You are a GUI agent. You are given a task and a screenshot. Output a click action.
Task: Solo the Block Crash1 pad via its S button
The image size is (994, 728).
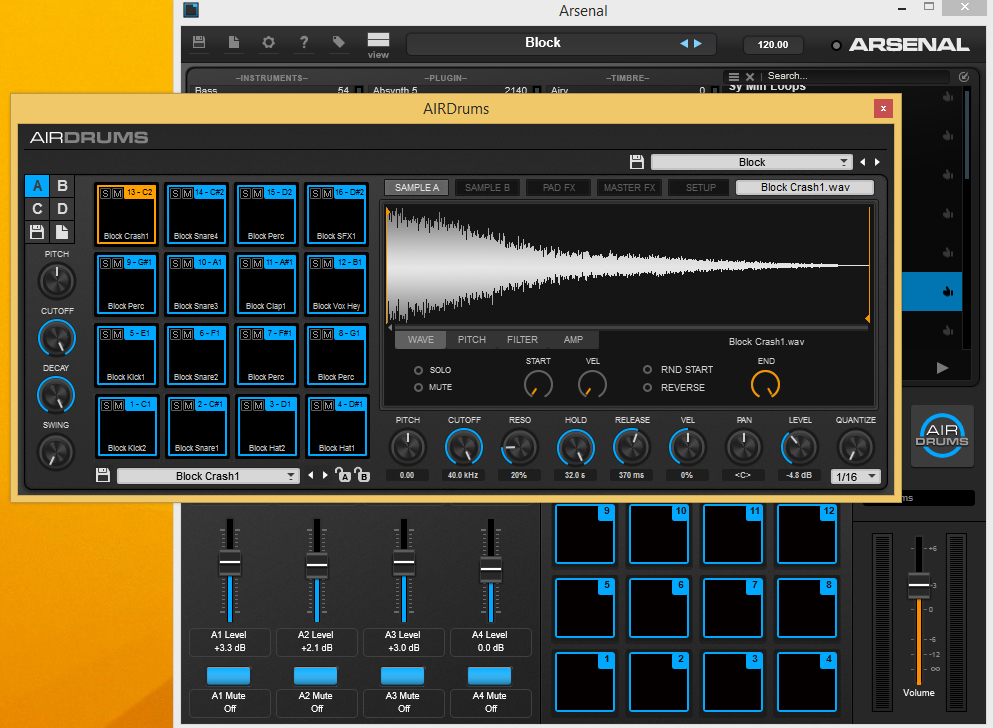(104, 192)
